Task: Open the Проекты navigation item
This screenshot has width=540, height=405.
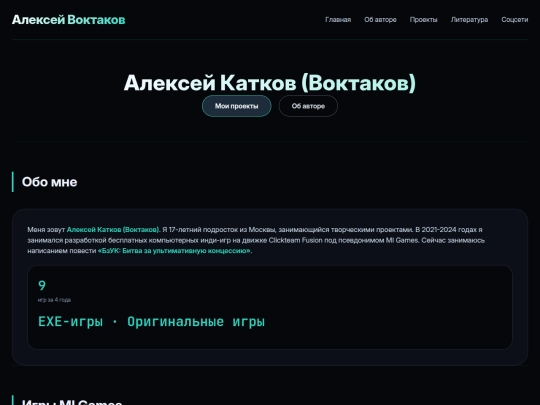Action: [x=423, y=20]
